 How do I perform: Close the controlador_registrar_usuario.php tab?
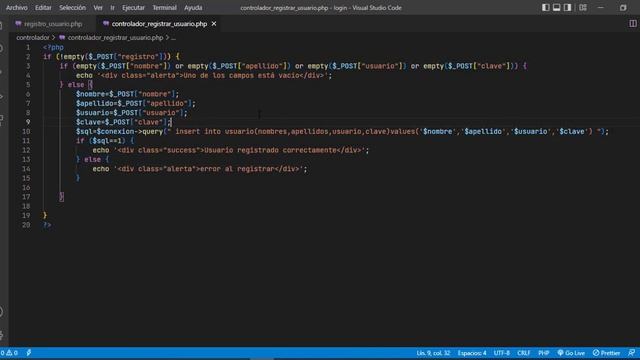click(x=214, y=24)
